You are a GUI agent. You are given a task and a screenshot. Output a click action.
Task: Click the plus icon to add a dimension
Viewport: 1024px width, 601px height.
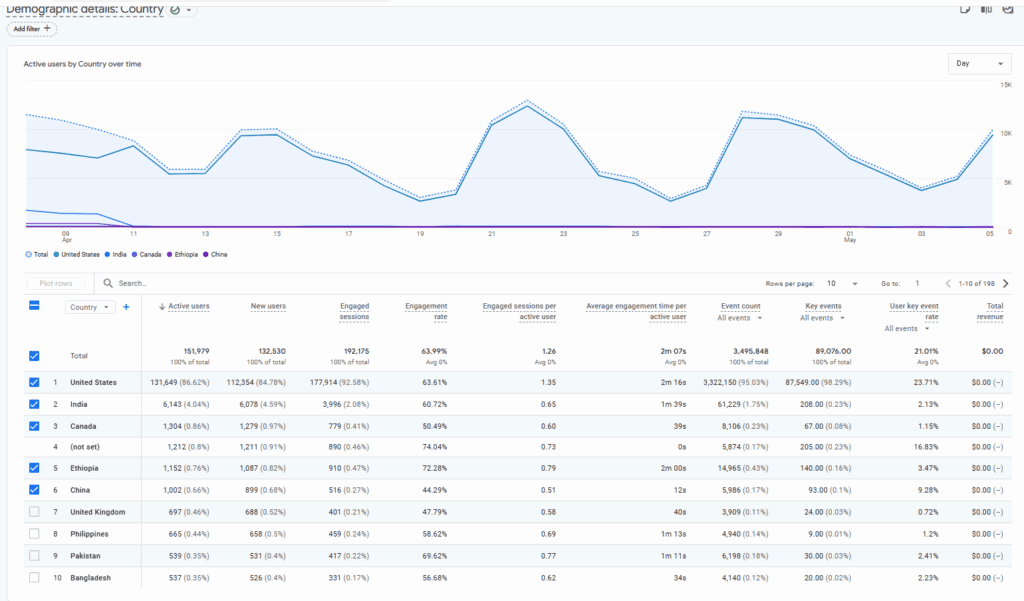coord(126,306)
